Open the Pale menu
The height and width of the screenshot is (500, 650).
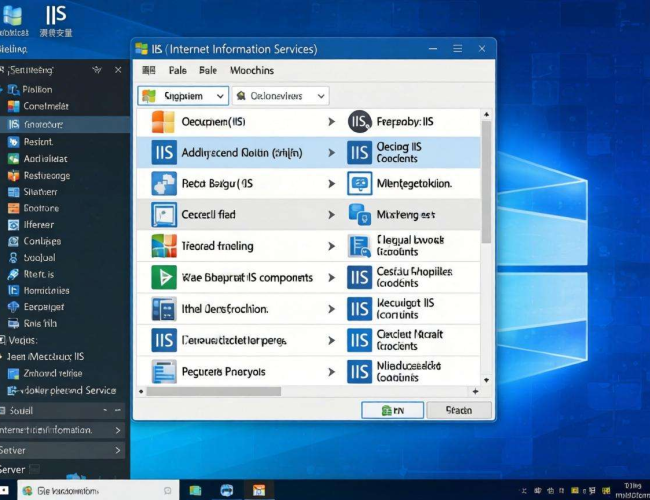177,70
